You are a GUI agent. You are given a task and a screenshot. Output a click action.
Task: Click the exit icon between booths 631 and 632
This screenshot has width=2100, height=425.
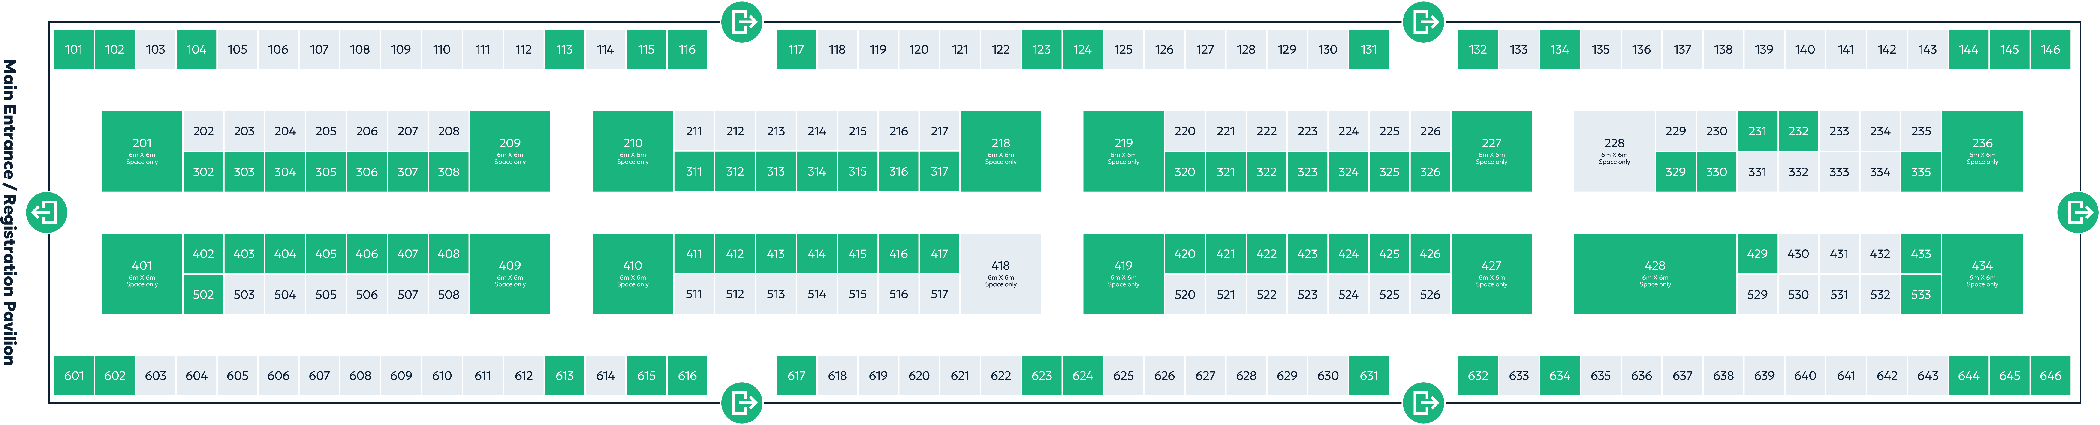(x=1423, y=403)
